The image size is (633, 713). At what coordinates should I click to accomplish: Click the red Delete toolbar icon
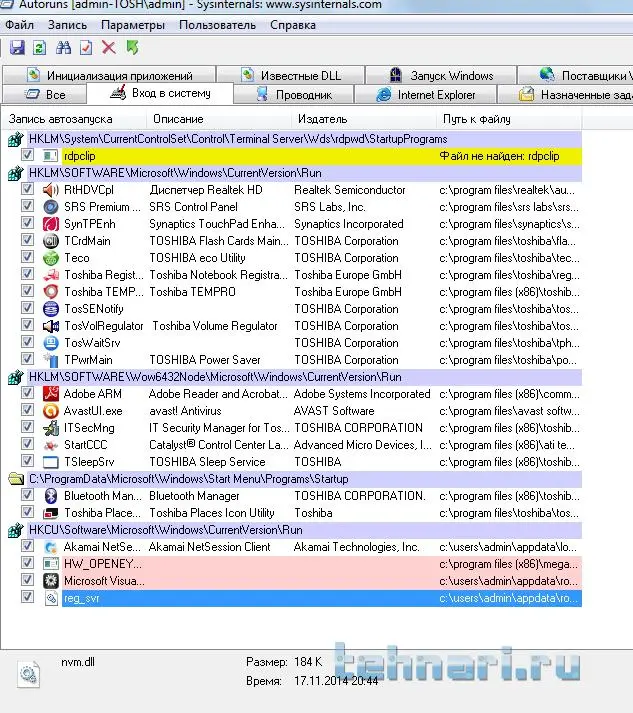[x=109, y=47]
